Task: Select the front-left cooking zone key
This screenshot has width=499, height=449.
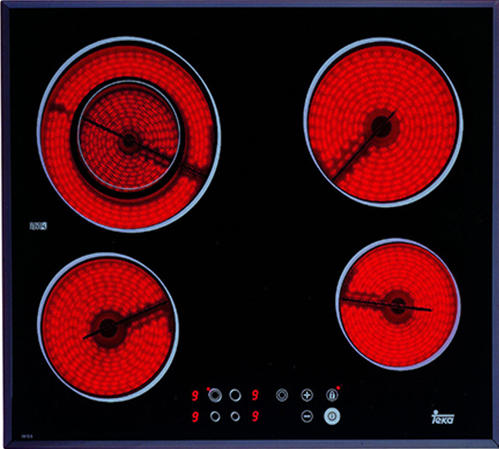Action: coord(215,416)
